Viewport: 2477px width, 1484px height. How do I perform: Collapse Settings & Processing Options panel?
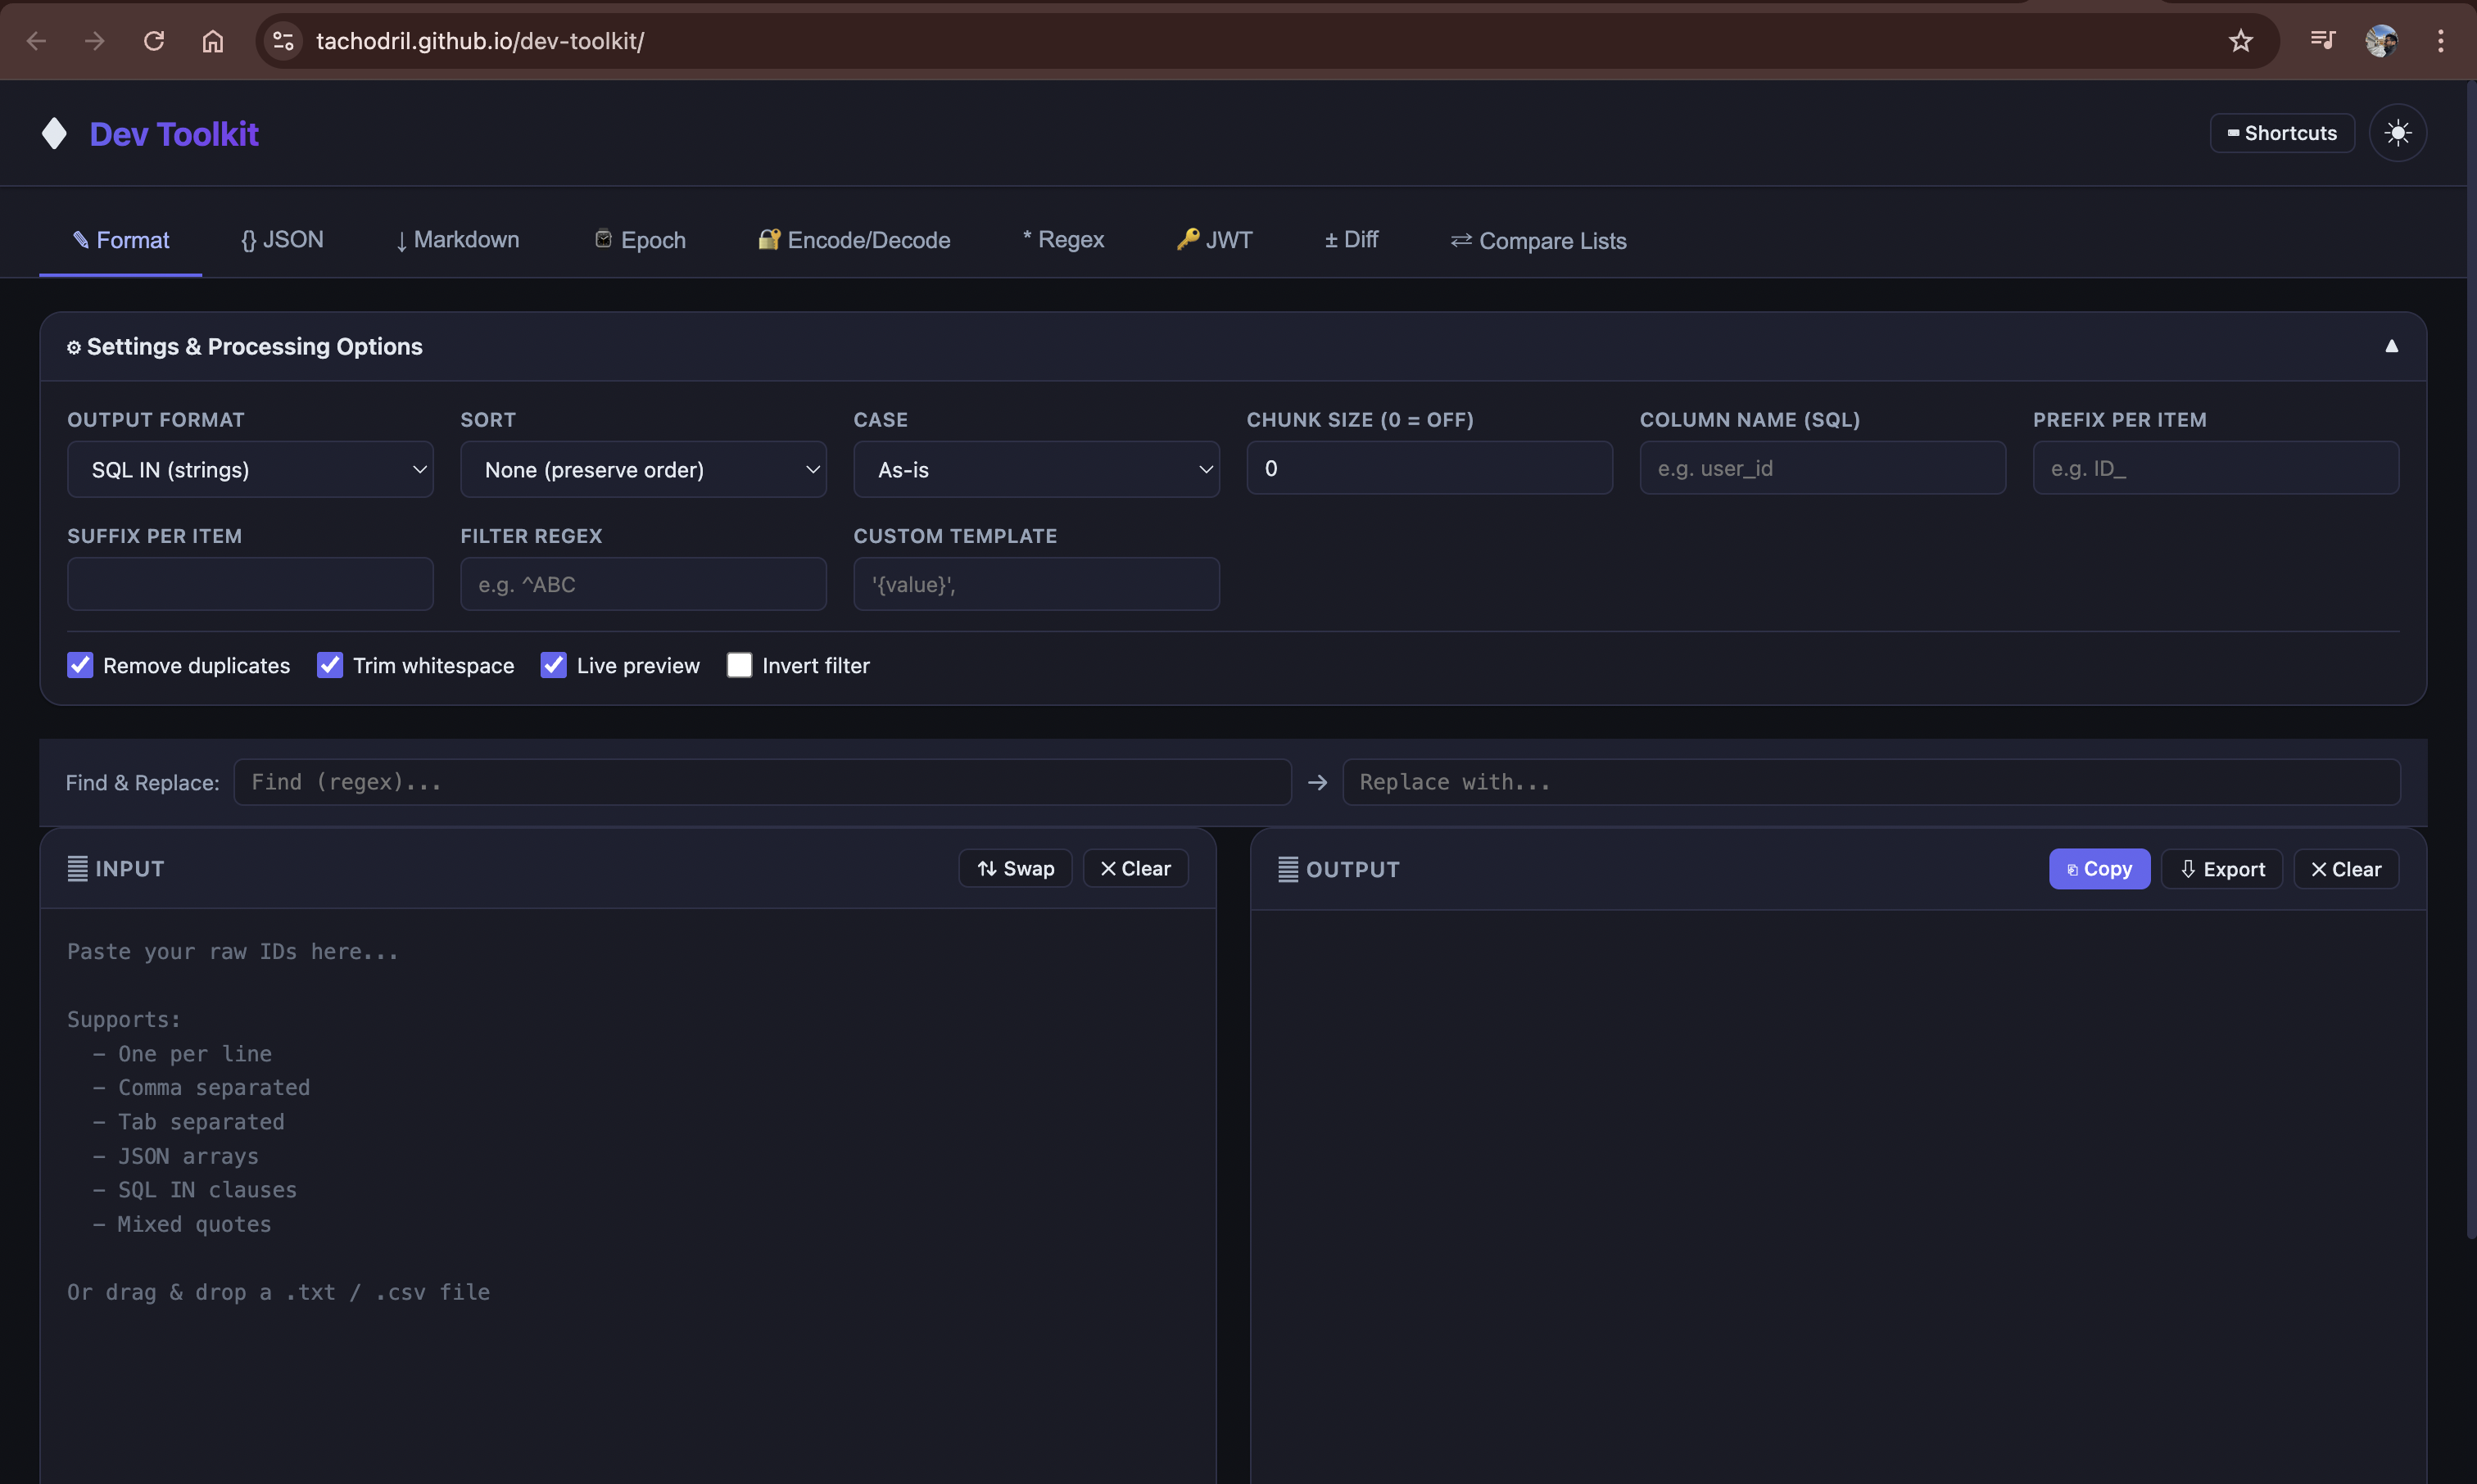coord(2391,346)
